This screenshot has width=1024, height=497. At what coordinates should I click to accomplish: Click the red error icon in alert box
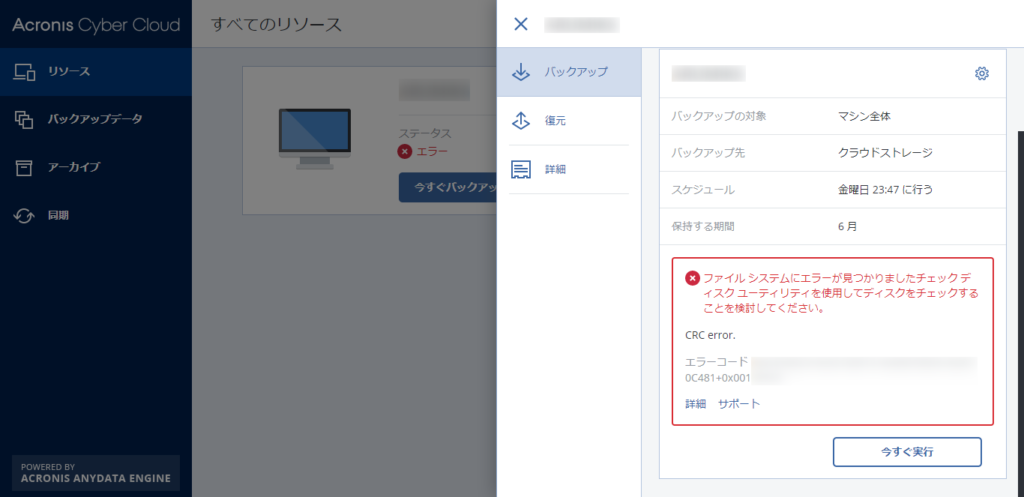click(x=692, y=278)
